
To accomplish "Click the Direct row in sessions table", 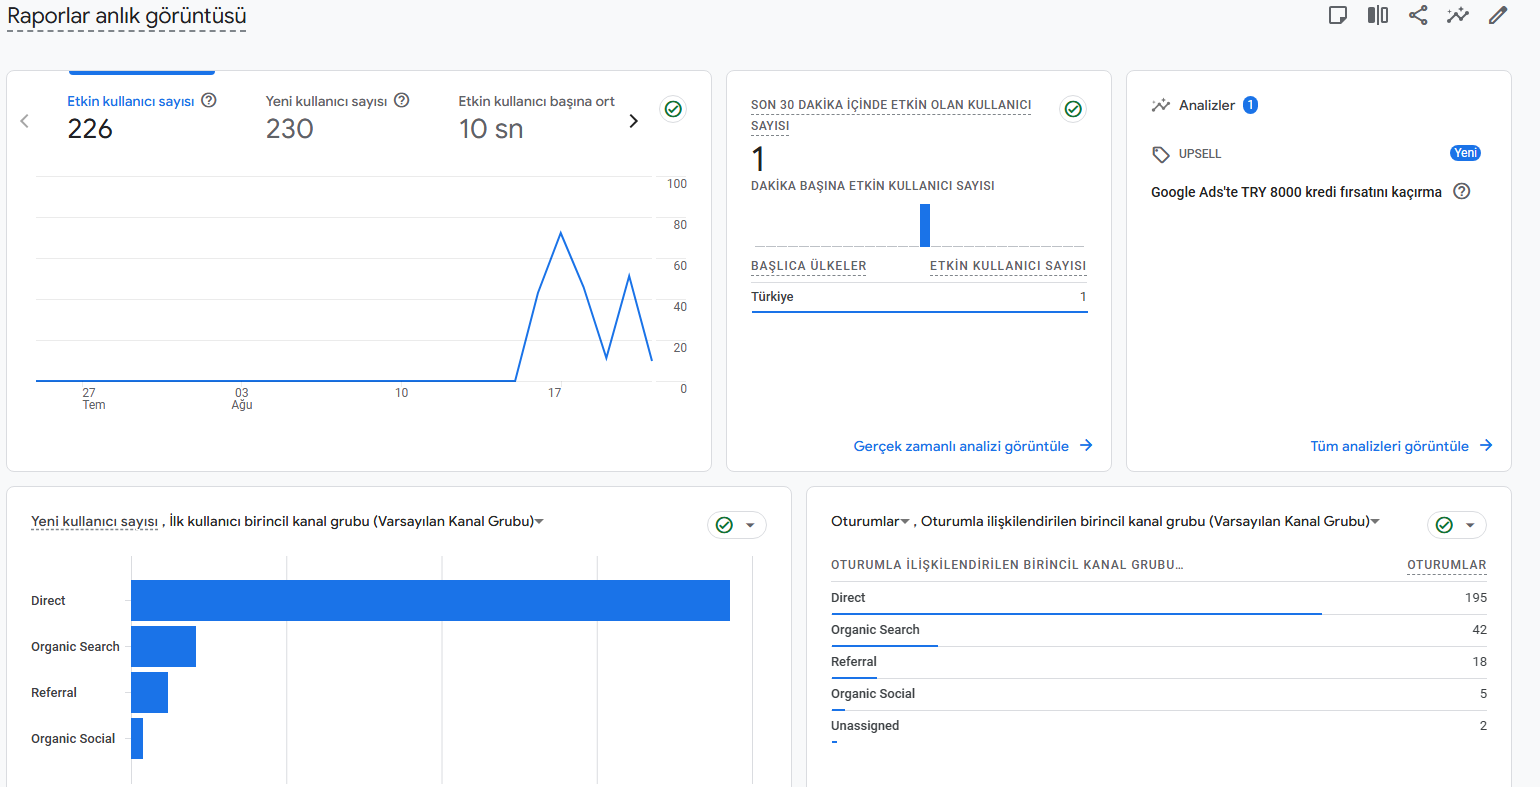I will (x=1159, y=598).
